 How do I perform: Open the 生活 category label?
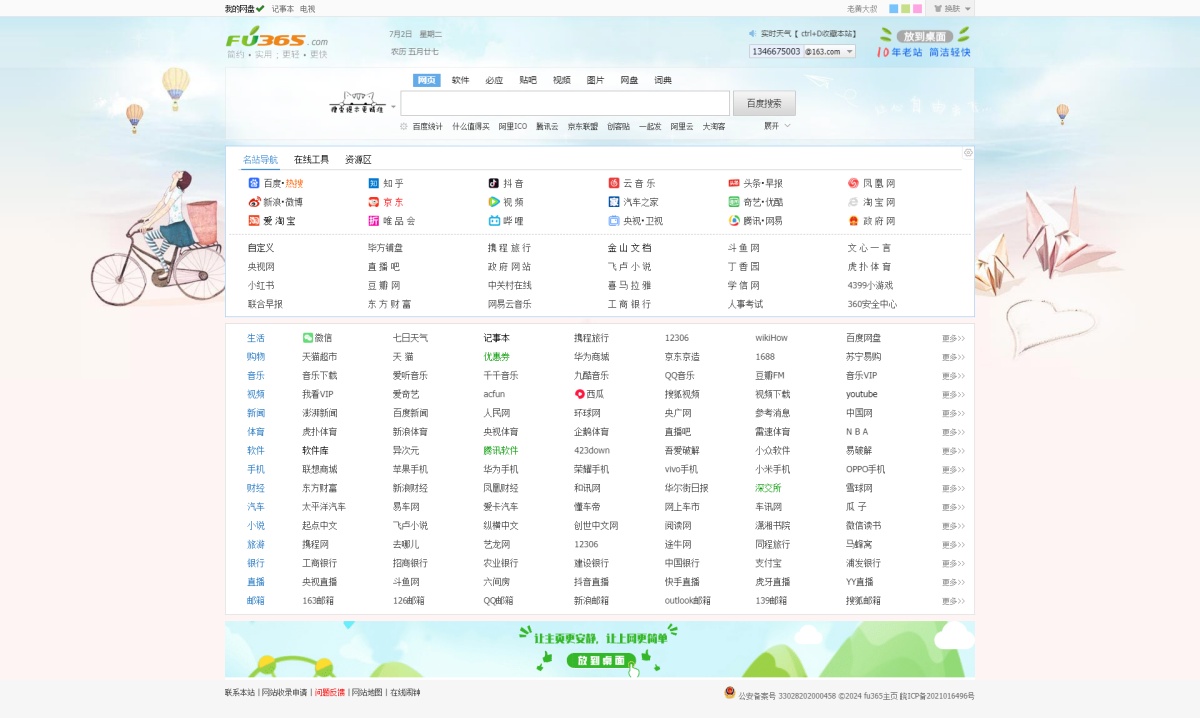(x=256, y=338)
